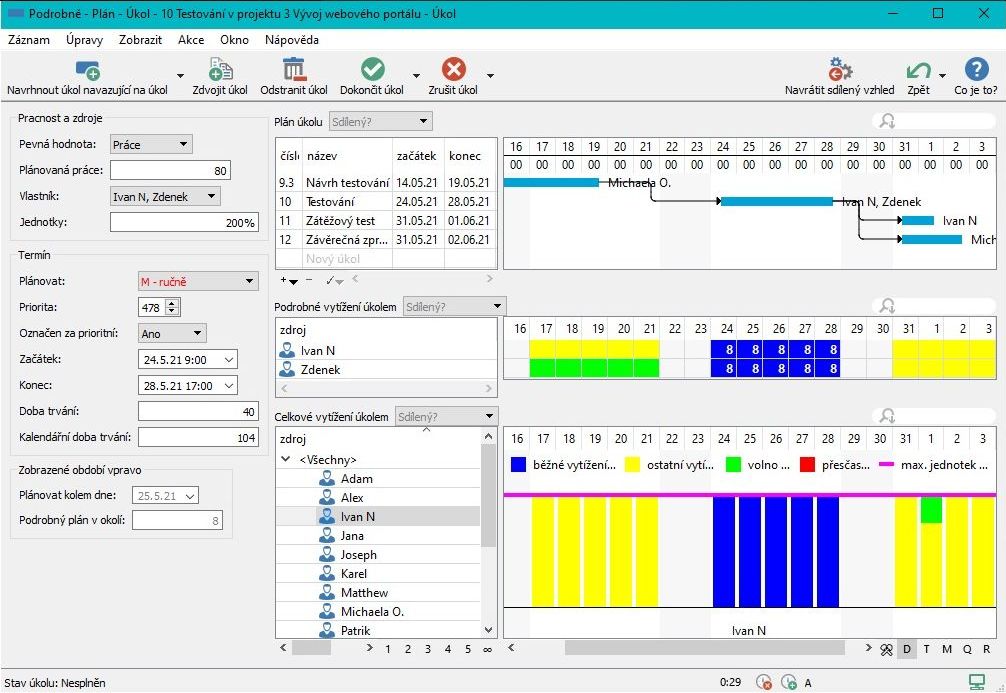1006x693 pixels.
Task: Select the R year scale button
Action: 987,649
